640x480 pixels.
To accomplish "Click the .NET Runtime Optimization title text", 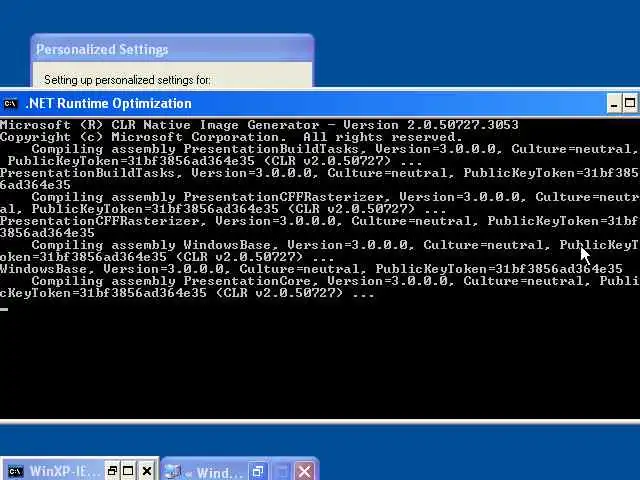I will pos(109,103).
